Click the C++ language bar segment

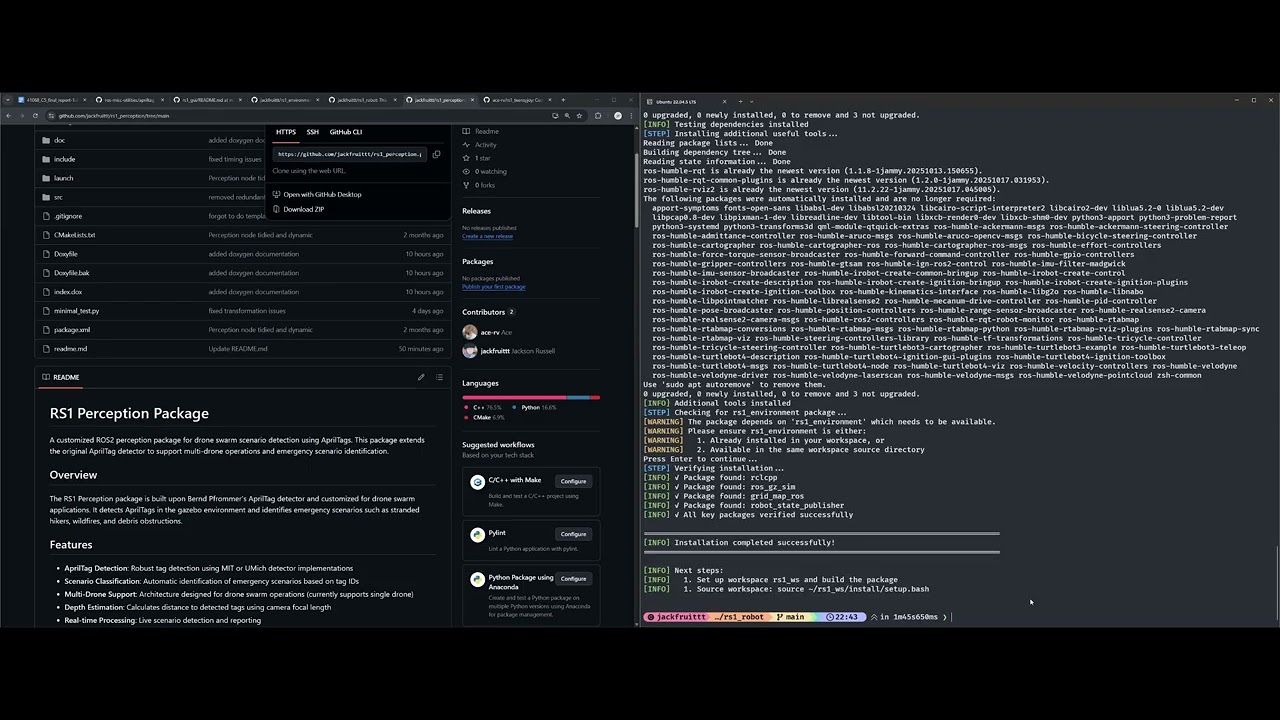[x=514, y=397]
